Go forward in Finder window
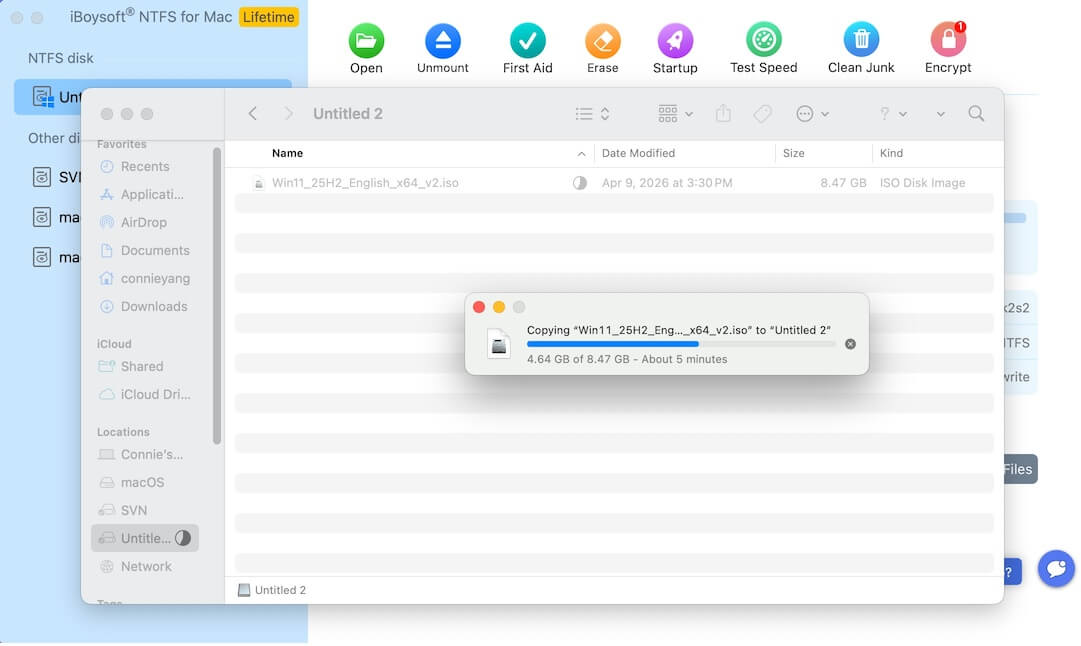Image resolution: width=1081 pixels, height=646 pixels. (288, 114)
